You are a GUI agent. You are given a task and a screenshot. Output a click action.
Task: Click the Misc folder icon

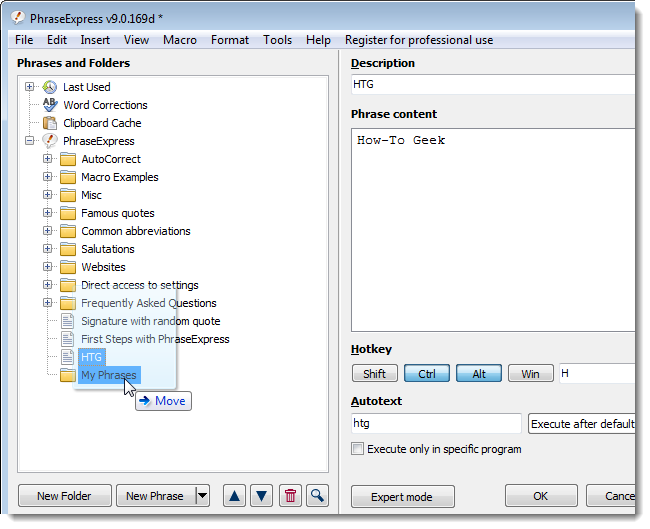click(68, 195)
